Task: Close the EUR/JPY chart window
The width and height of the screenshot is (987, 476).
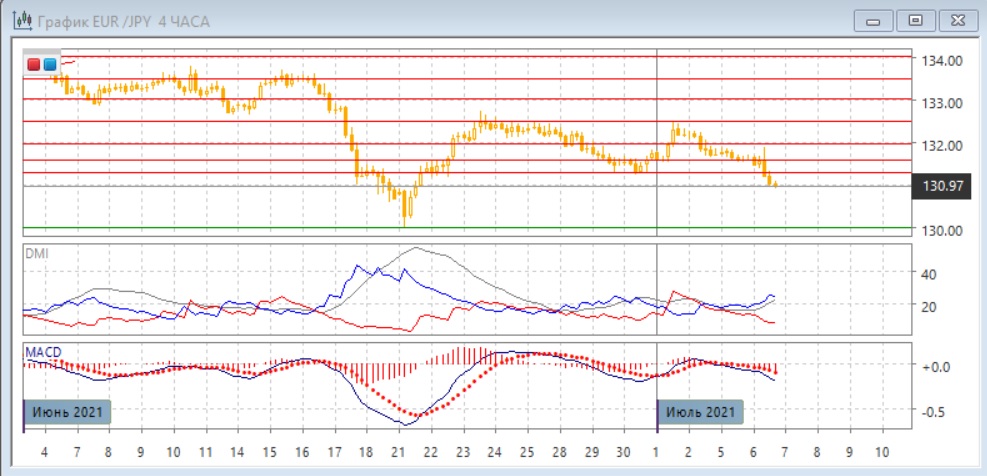Action: click(954, 21)
